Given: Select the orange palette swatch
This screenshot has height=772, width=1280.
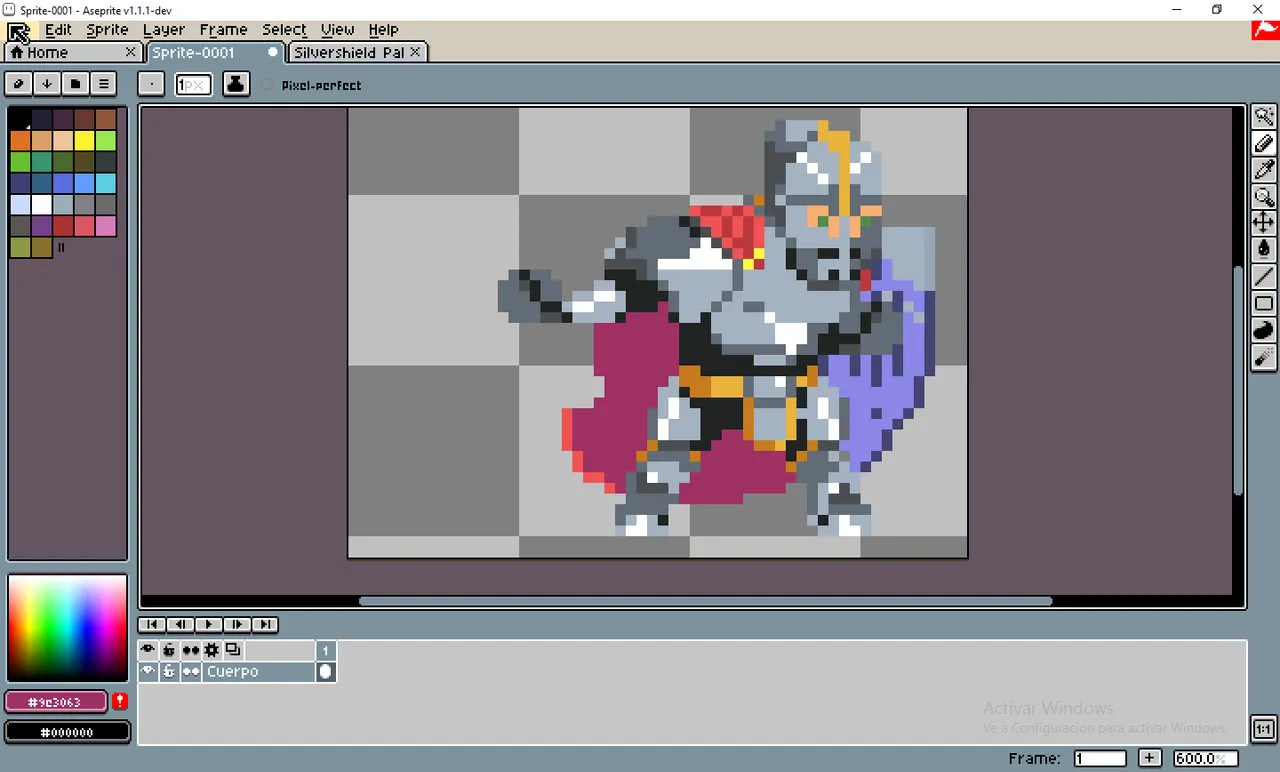Looking at the screenshot, I should click(x=20, y=141).
